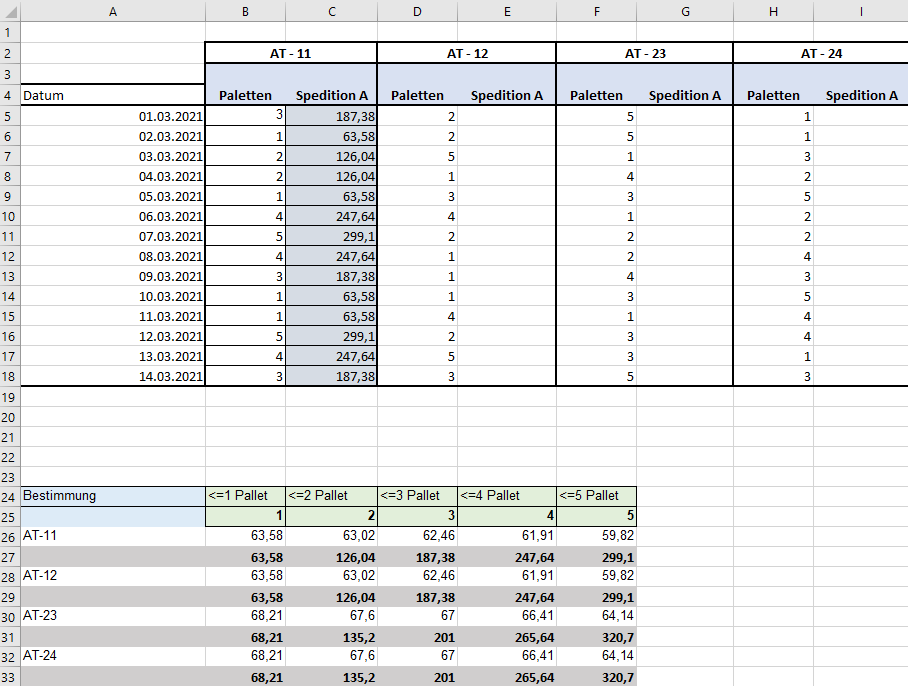This screenshot has width=908, height=686.
Task: Click empty Spedition A cell G5 under AT - 23
Action: click(685, 116)
